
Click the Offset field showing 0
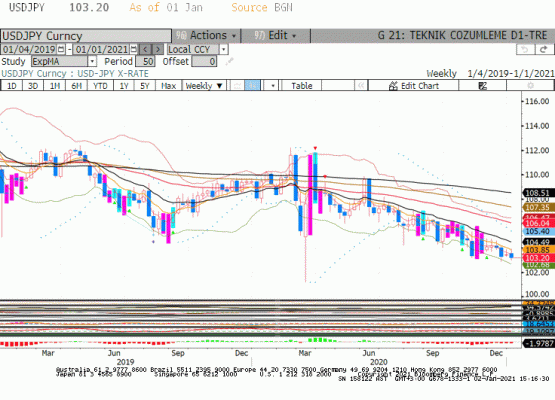(x=204, y=61)
